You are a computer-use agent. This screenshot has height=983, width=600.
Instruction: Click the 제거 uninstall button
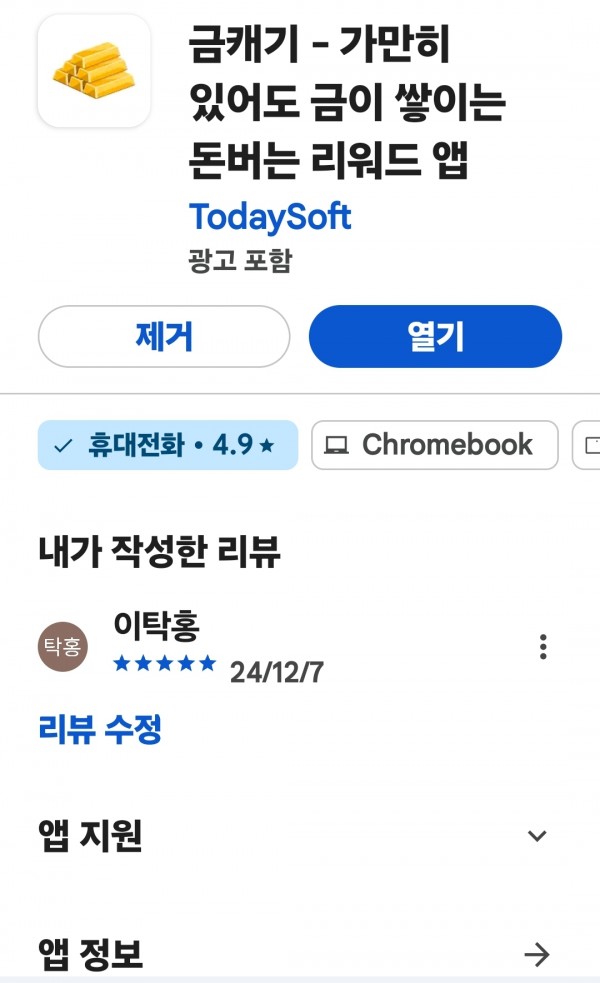coord(164,337)
